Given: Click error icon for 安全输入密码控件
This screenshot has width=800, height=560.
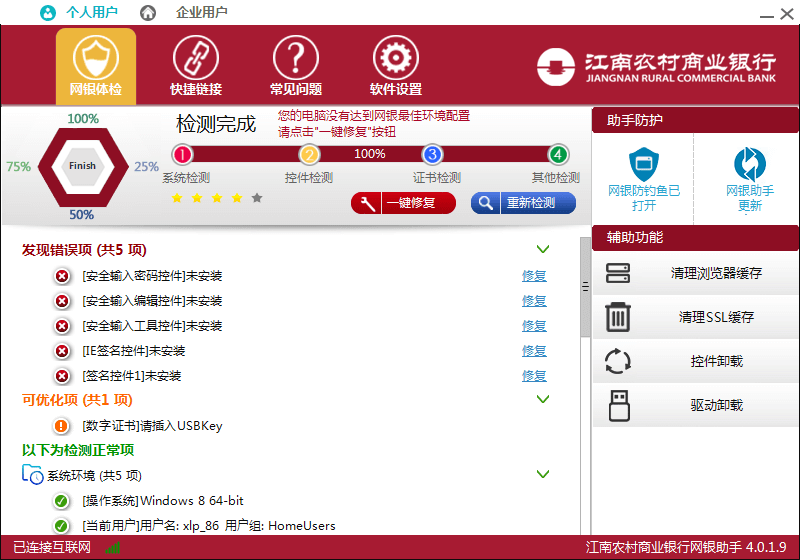Looking at the screenshot, I should coord(62,276).
